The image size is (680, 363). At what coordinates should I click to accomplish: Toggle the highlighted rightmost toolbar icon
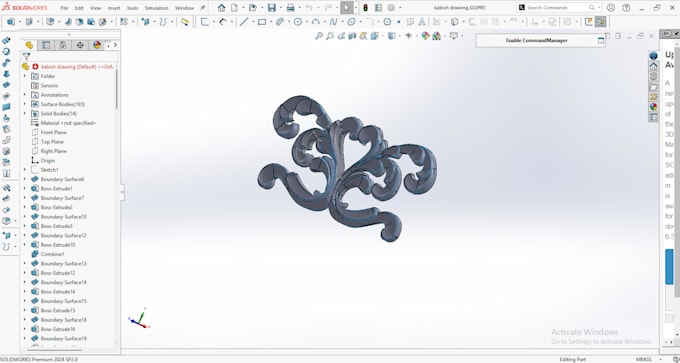tap(600, 22)
